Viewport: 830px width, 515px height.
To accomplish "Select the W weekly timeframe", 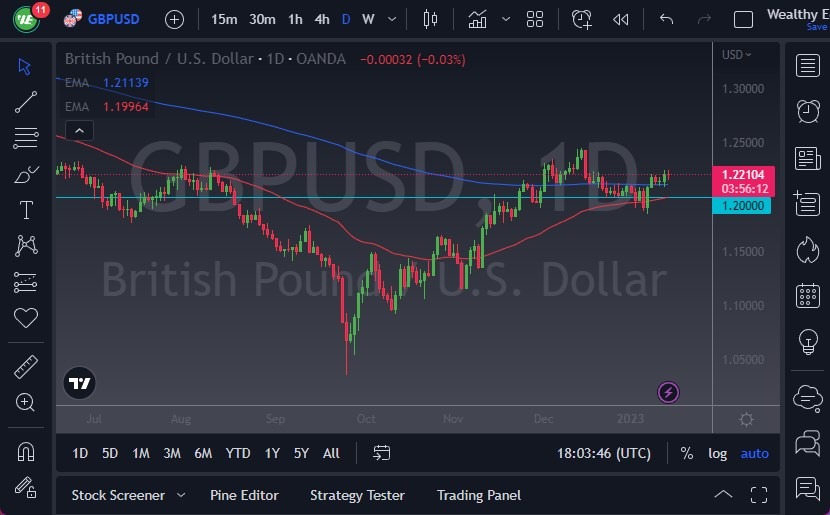I will (x=368, y=20).
